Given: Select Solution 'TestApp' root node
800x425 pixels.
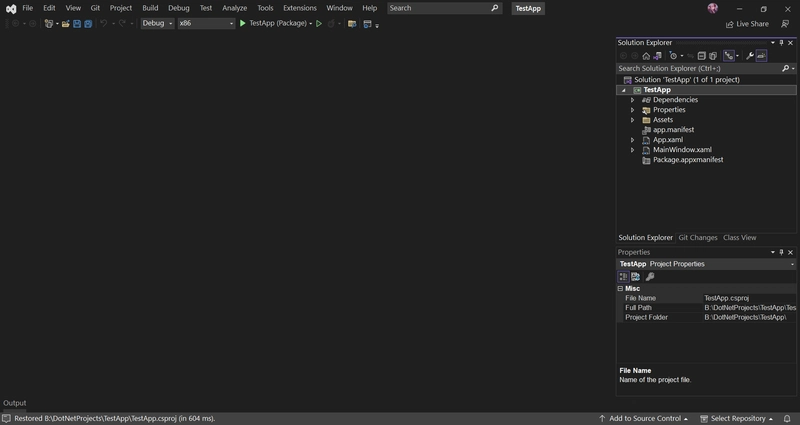Looking at the screenshot, I should (686, 80).
